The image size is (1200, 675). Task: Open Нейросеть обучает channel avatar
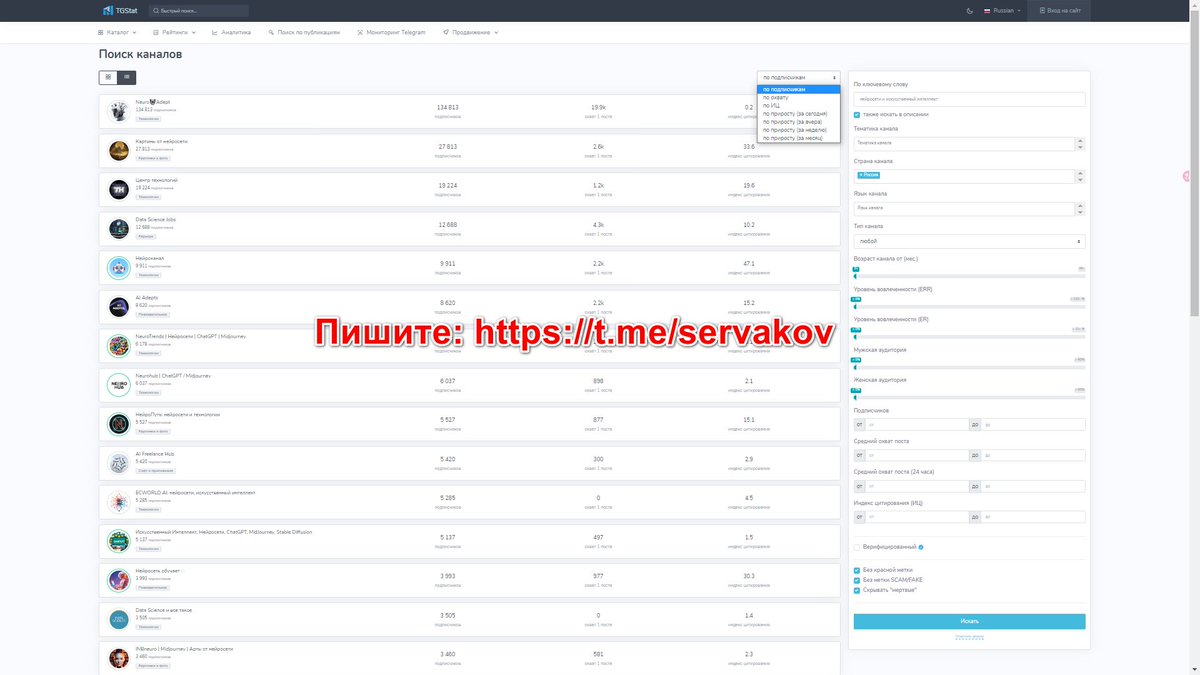(x=119, y=580)
